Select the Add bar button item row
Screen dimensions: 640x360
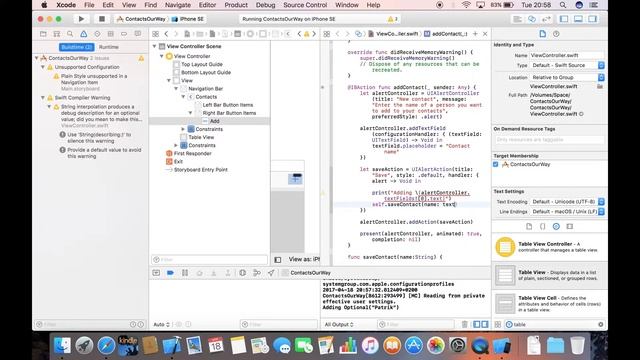click(x=210, y=121)
